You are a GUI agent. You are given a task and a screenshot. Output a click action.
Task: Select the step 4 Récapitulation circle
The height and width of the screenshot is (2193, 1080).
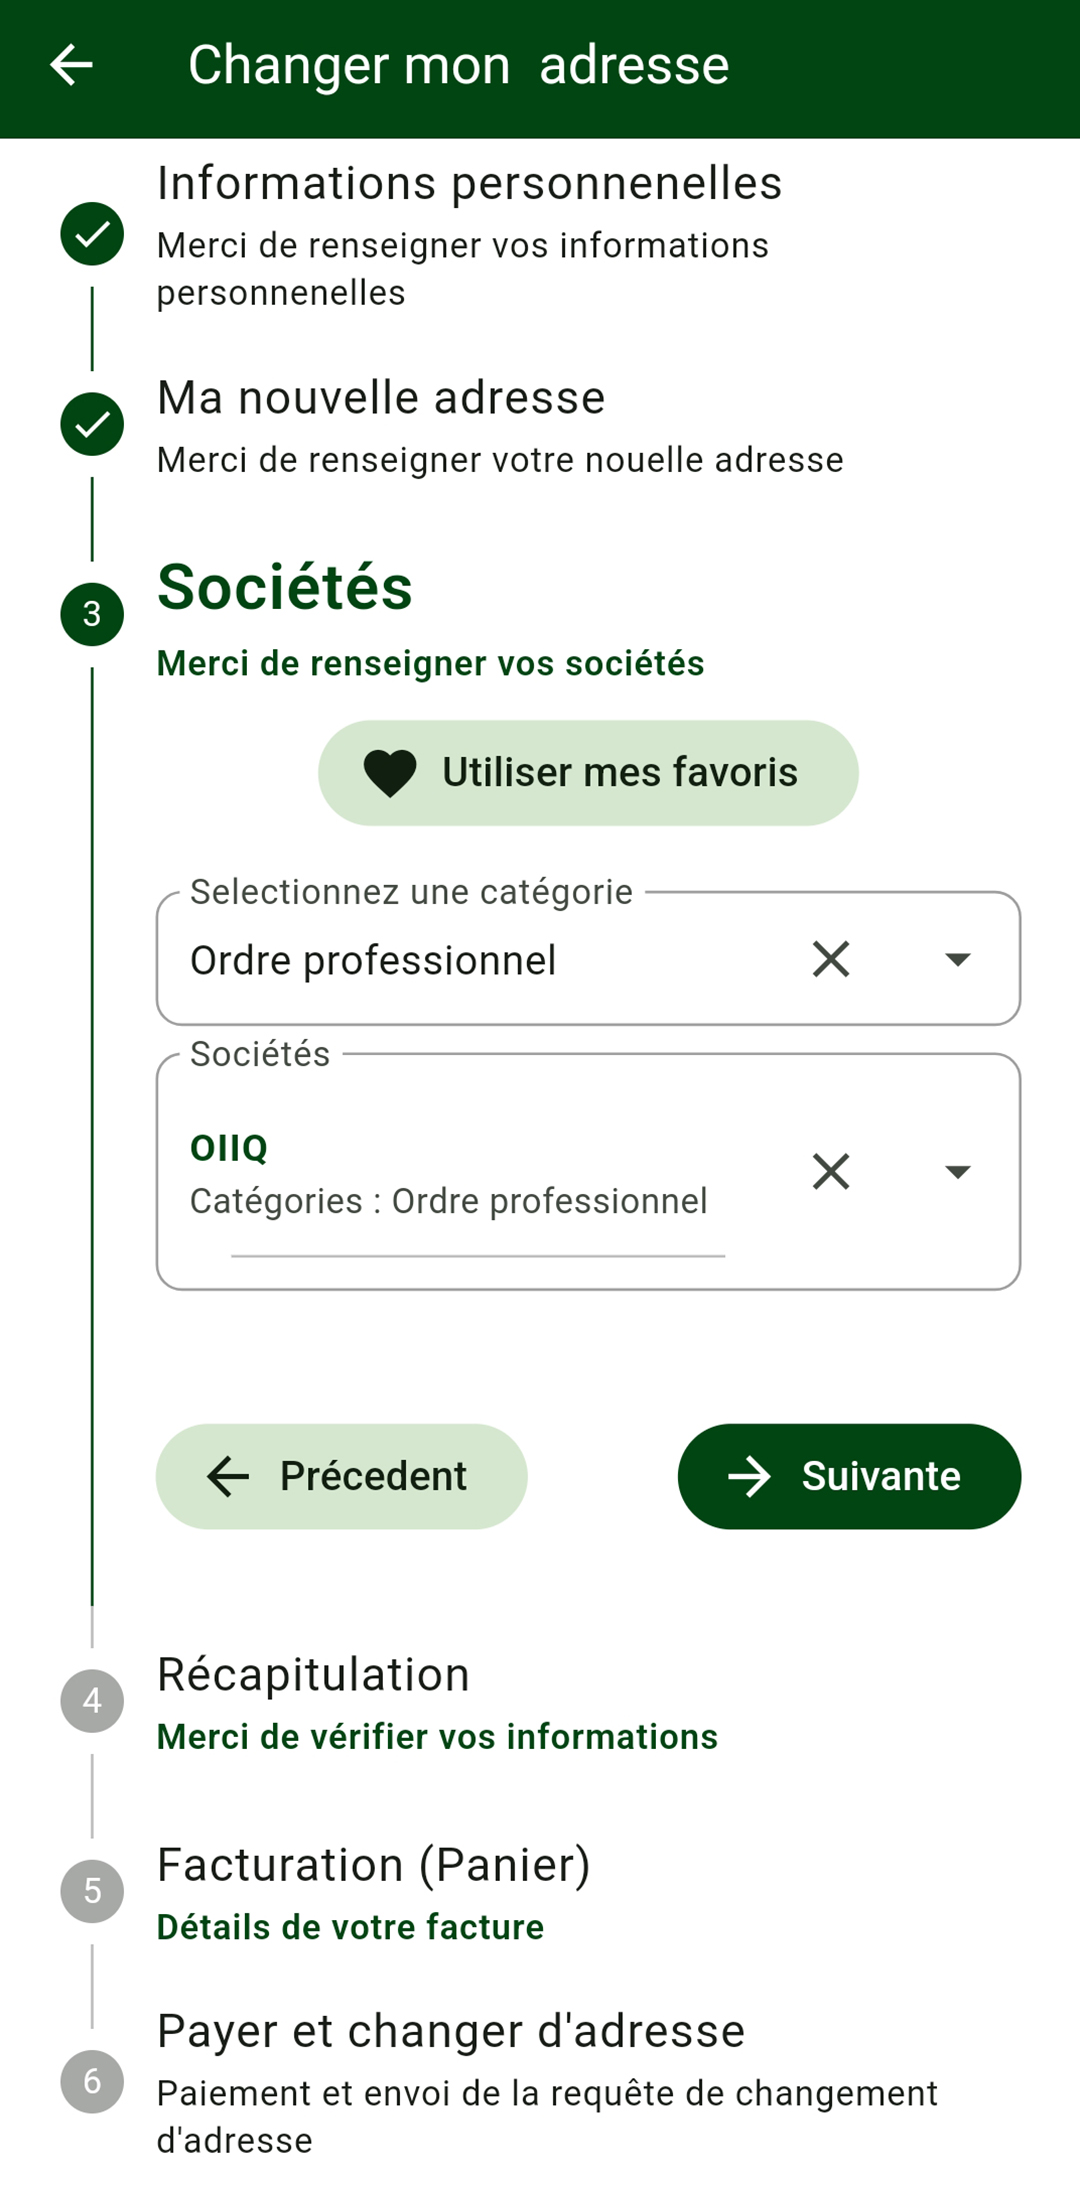tap(92, 1701)
